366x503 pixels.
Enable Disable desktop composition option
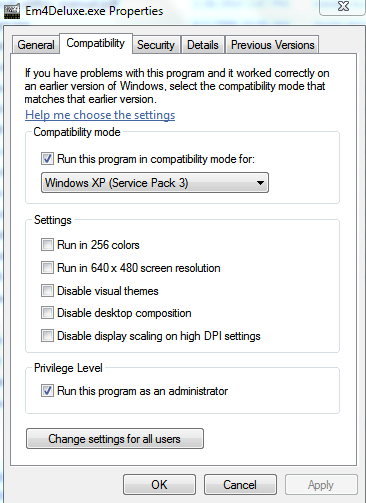[x=47, y=313]
